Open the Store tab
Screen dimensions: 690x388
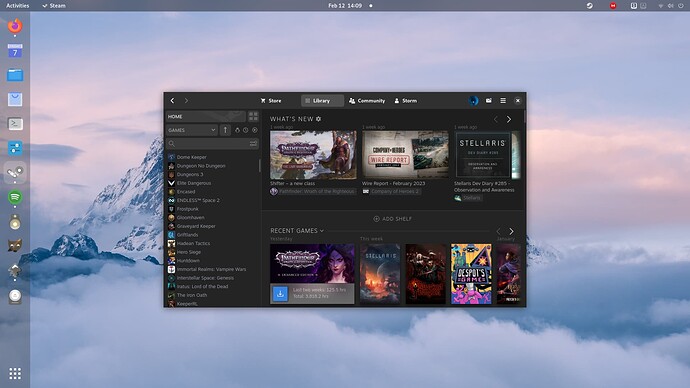click(271, 101)
